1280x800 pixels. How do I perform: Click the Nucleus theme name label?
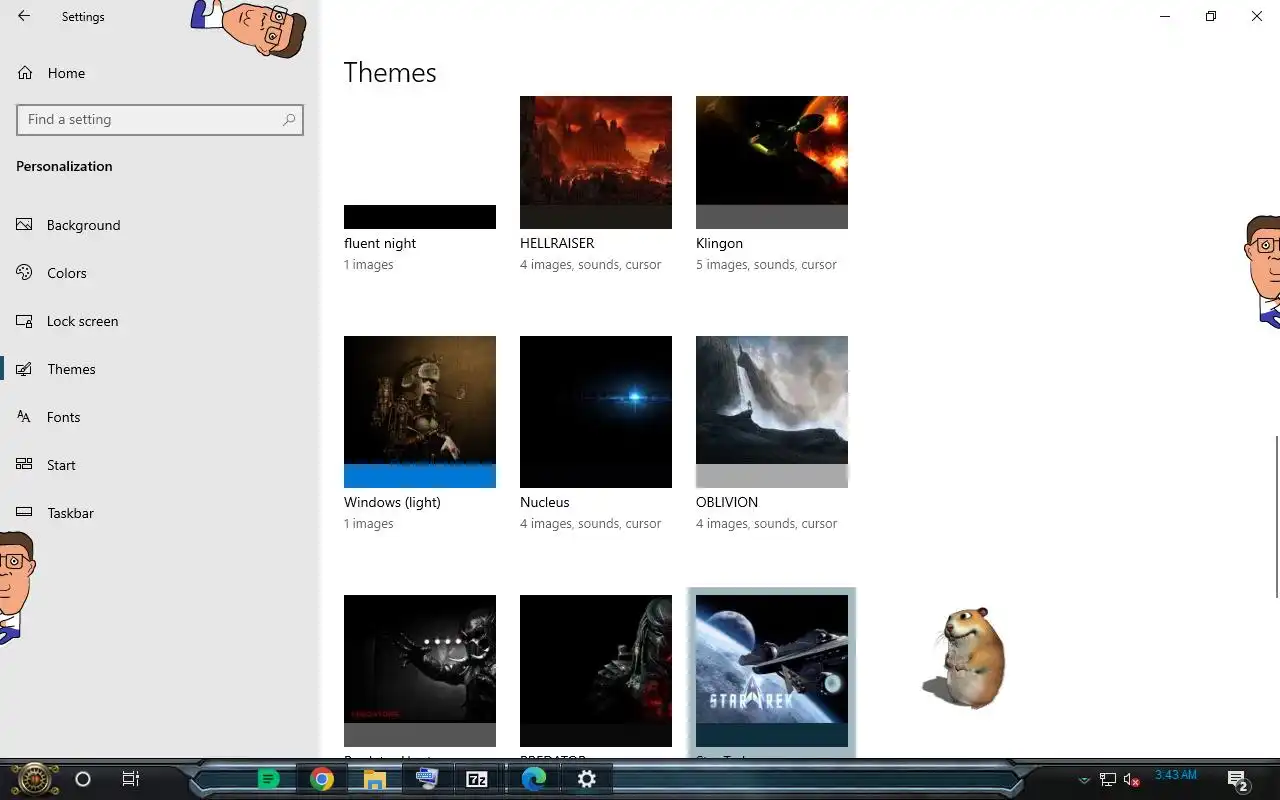click(x=545, y=502)
